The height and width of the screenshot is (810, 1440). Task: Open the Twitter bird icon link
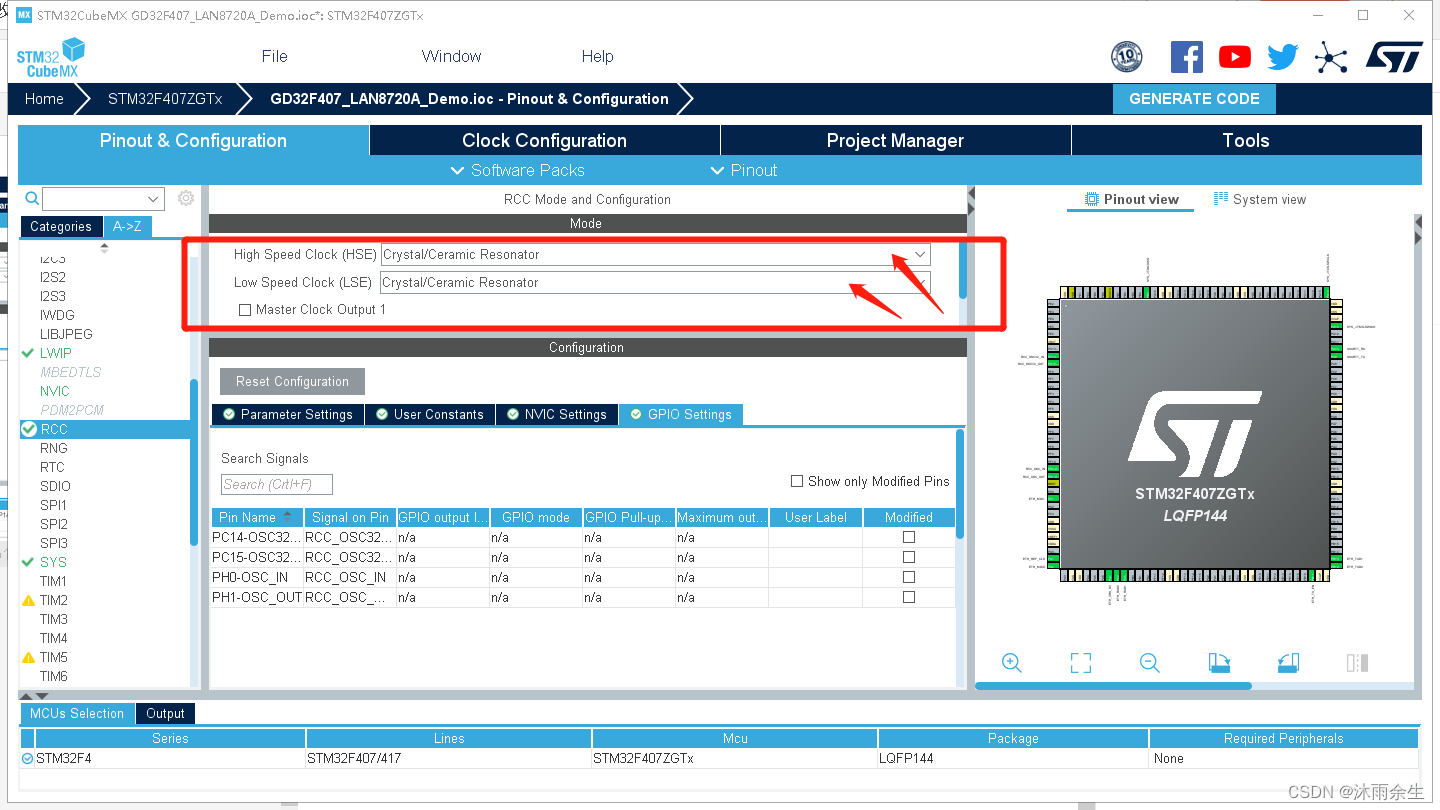tap(1282, 57)
